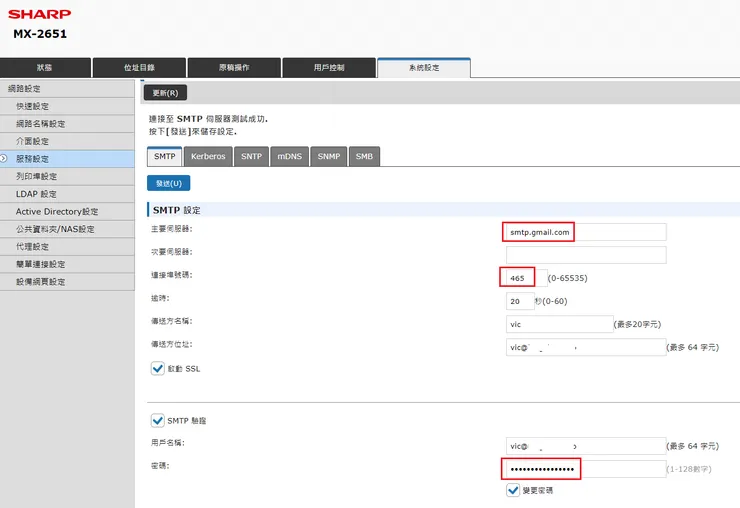Click the SMTP connection test success message
The image size is (740, 508).
click(x=208, y=119)
